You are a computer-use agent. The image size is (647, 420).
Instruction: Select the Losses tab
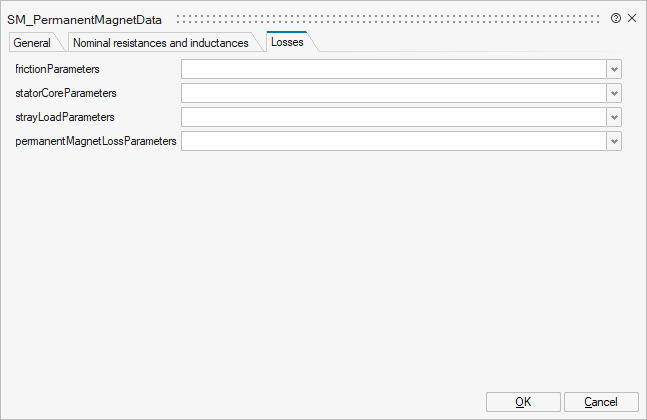tap(287, 43)
